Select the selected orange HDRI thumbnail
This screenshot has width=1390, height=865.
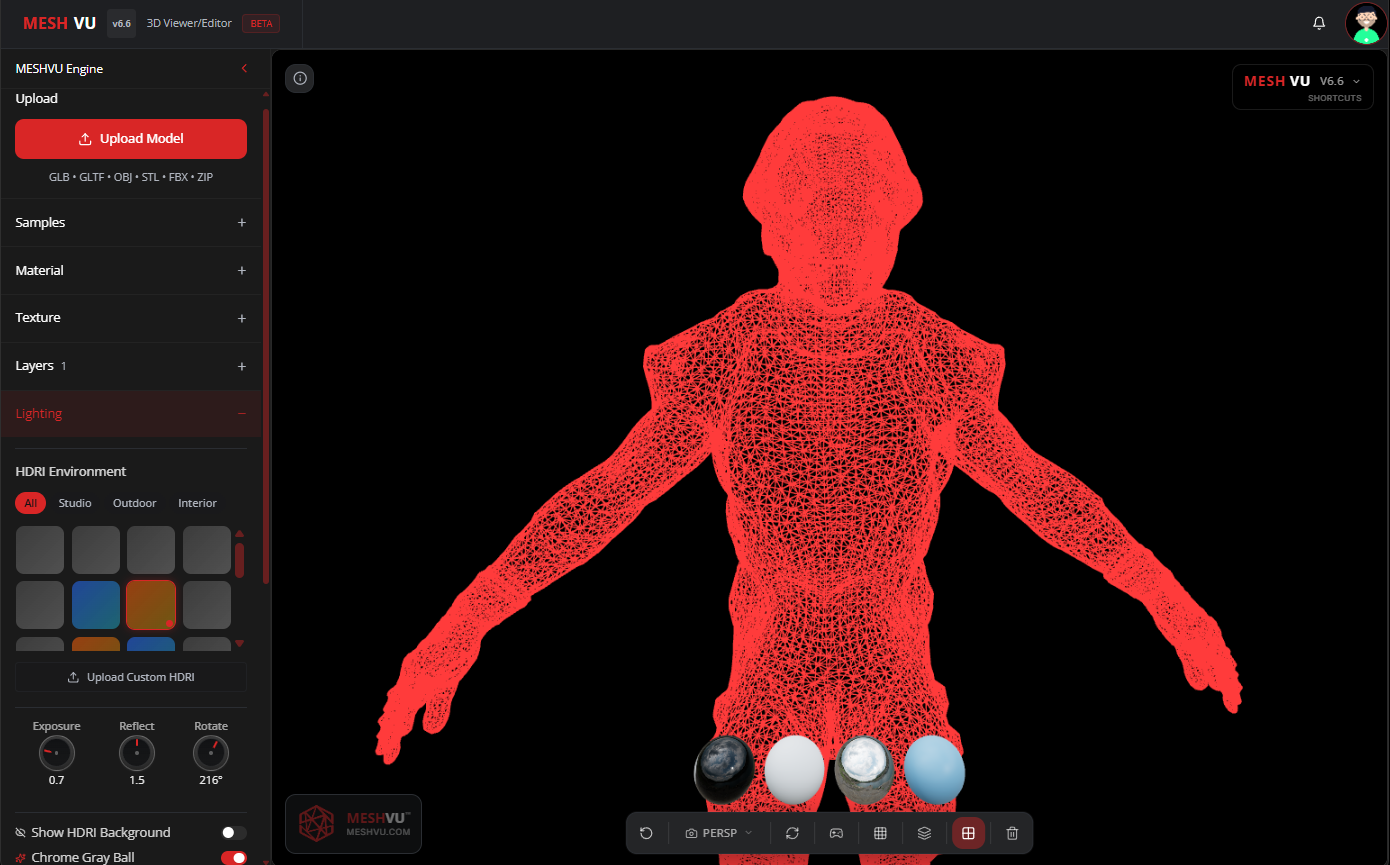(x=151, y=605)
